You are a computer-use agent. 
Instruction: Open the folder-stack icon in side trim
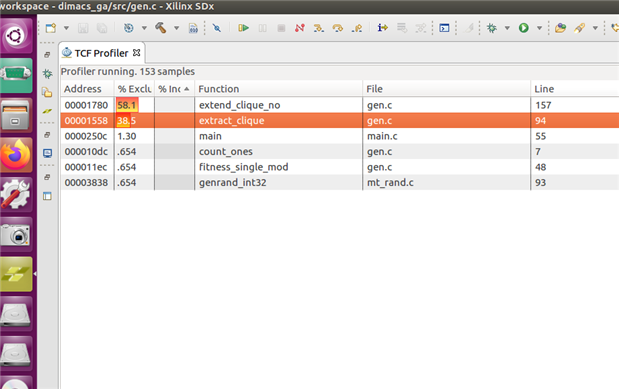pyautogui.click(x=47, y=92)
